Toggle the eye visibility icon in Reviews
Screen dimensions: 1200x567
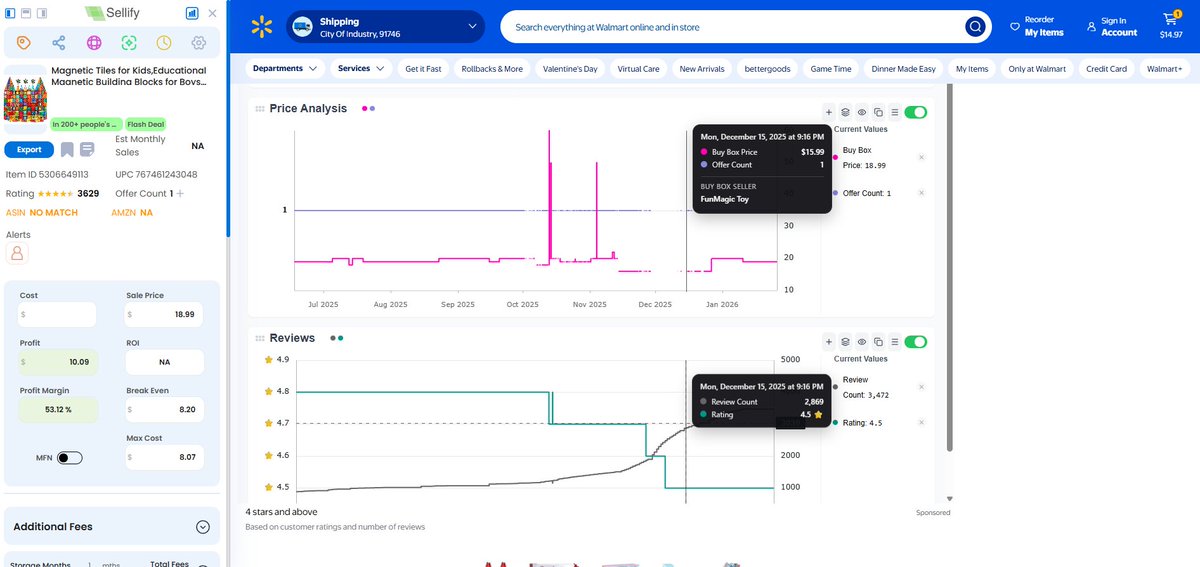[x=861, y=341]
